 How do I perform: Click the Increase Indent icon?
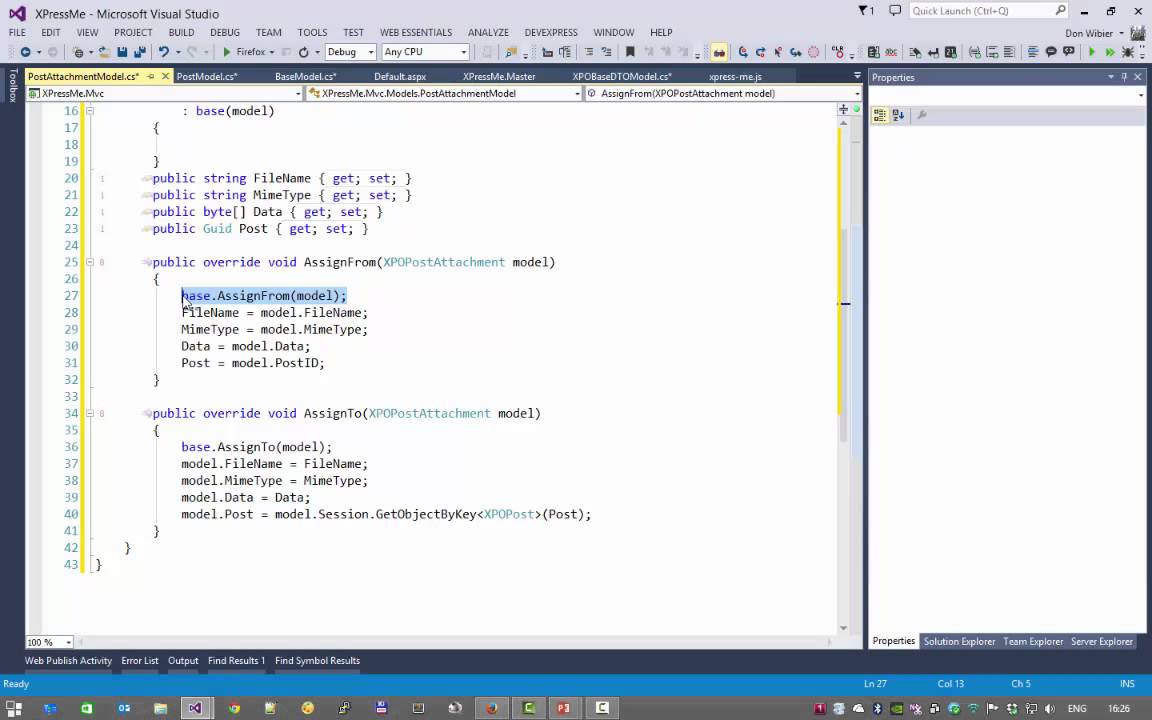pos(607,52)
